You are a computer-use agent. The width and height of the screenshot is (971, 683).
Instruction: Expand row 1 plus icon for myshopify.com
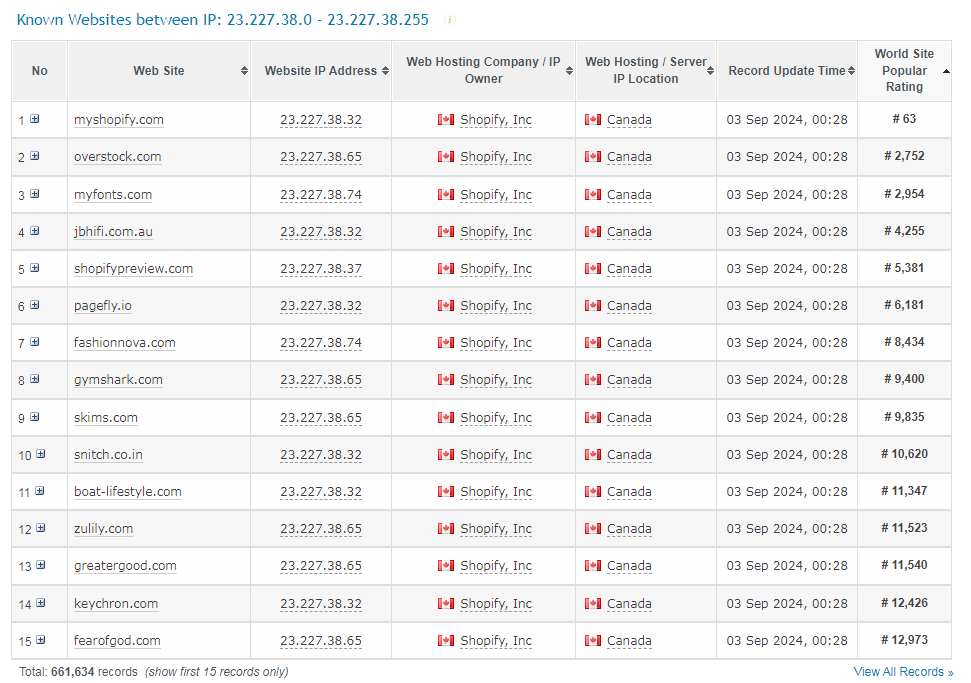coord(35,119)
